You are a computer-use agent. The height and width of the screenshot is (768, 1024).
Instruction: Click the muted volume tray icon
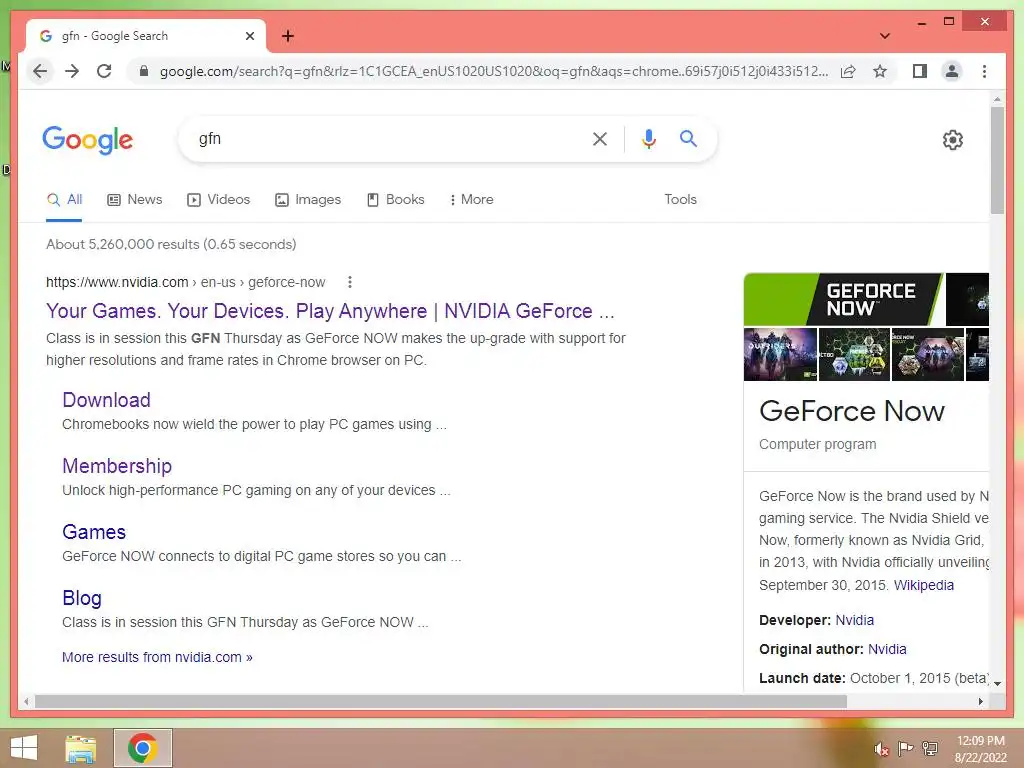pos(881,748)
